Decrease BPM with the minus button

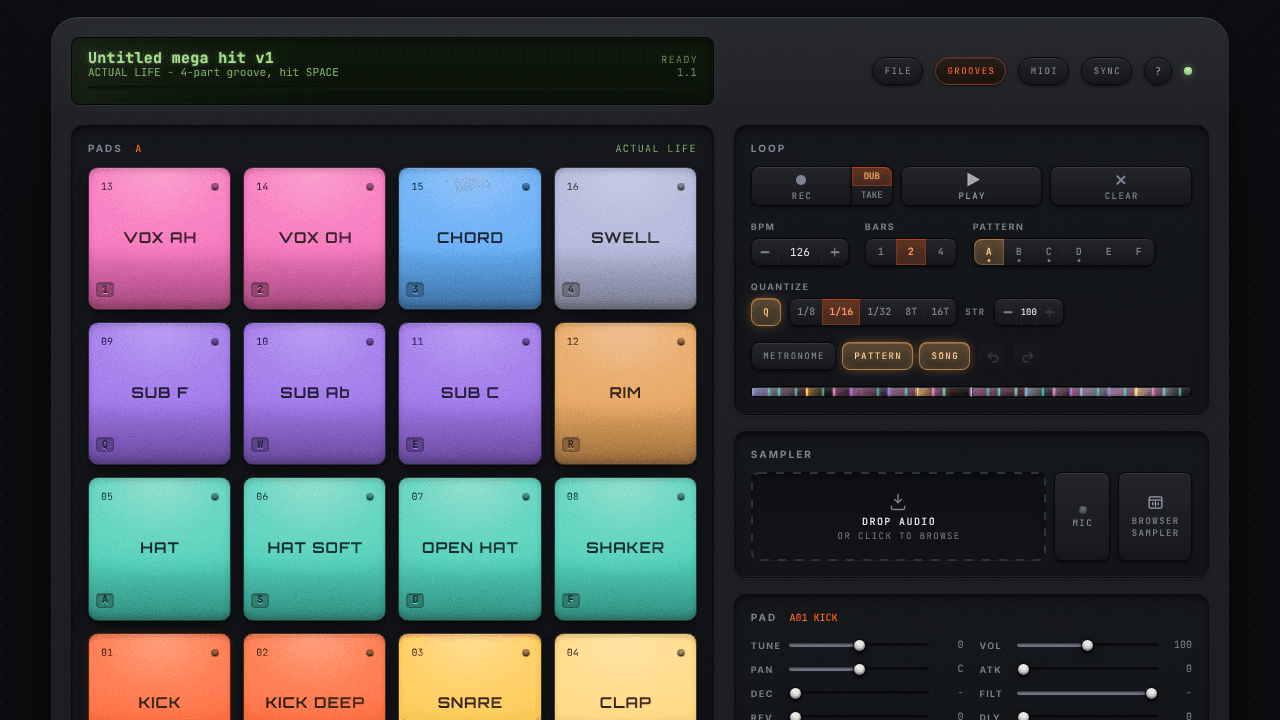pyautogui.click(x=765, y=252)
